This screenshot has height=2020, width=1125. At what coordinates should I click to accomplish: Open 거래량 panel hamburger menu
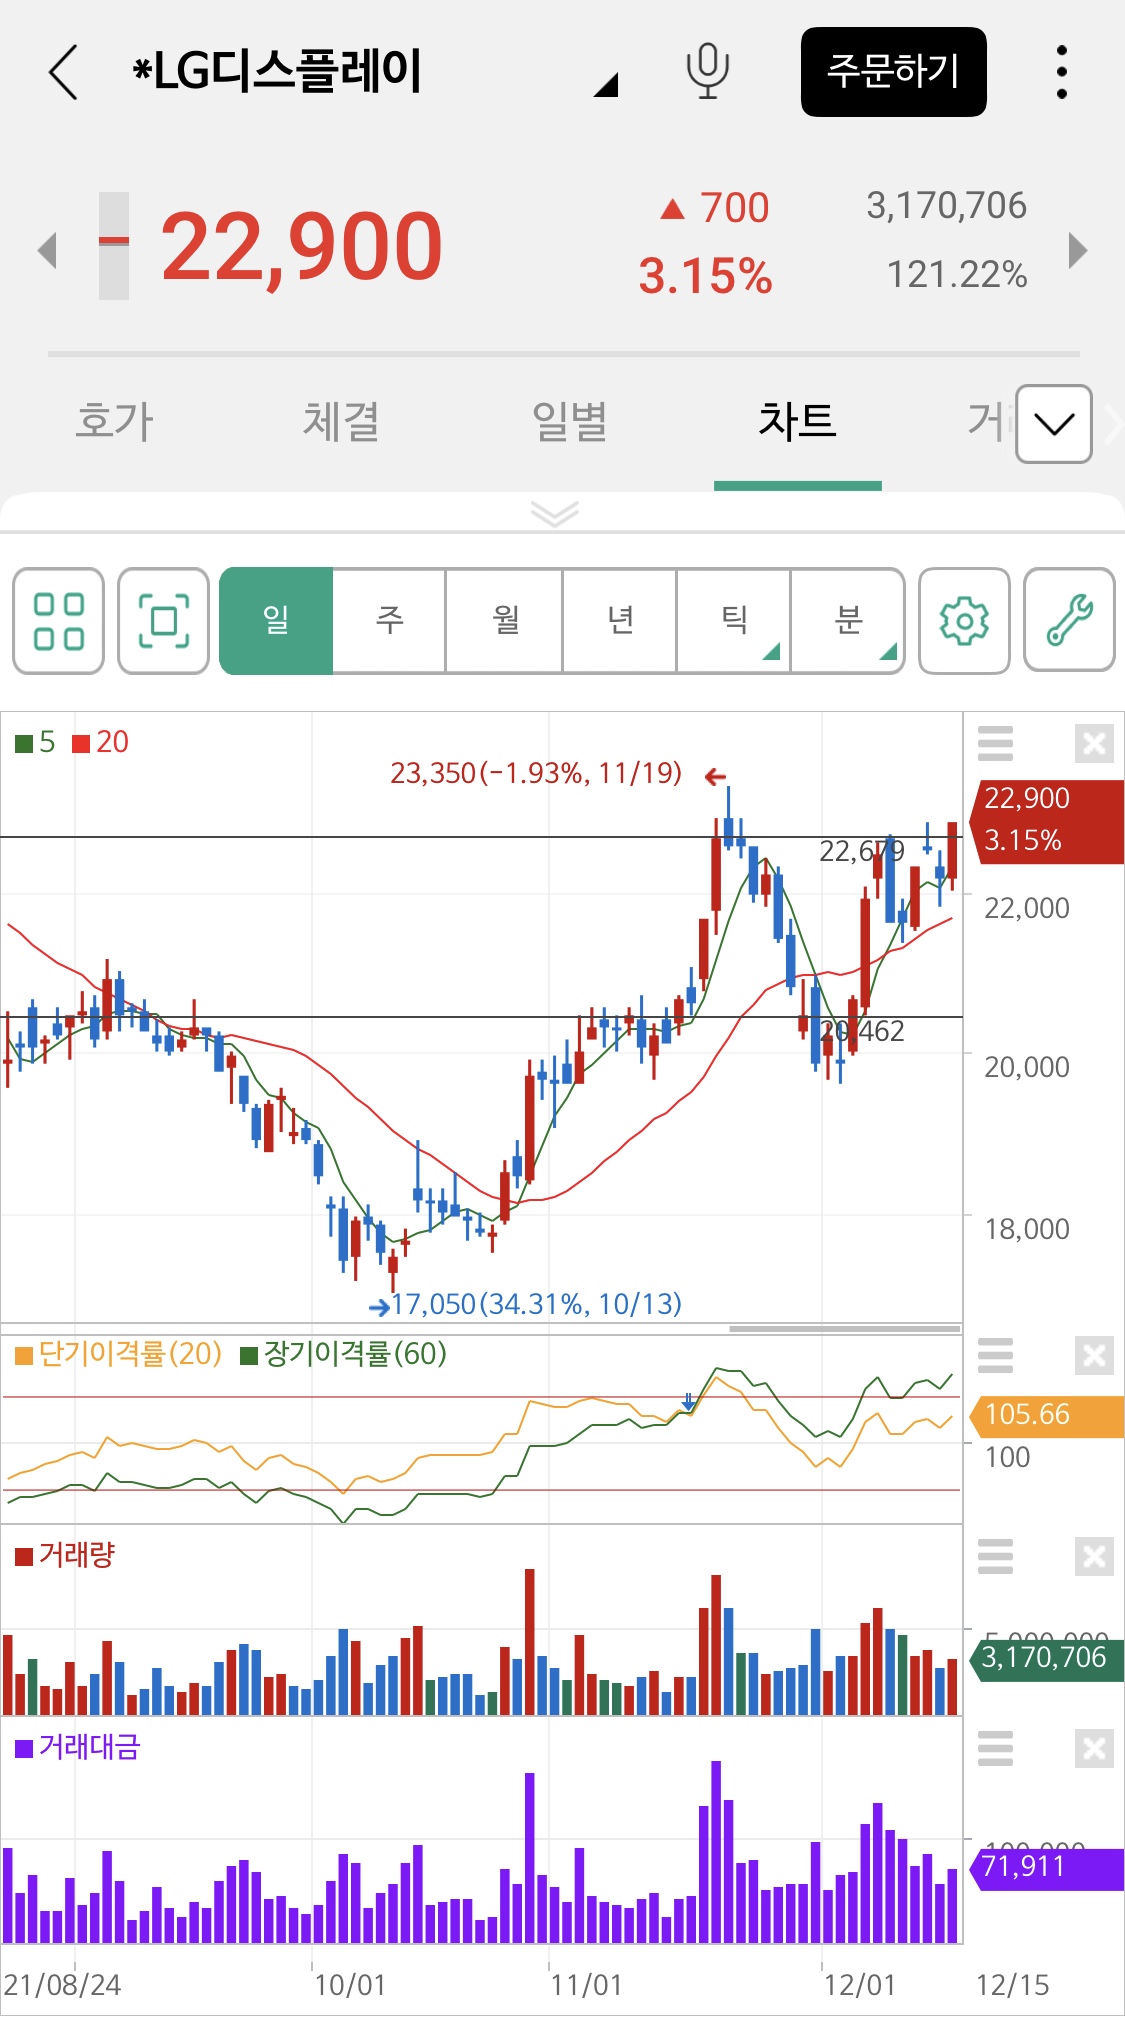[995, 1557]
